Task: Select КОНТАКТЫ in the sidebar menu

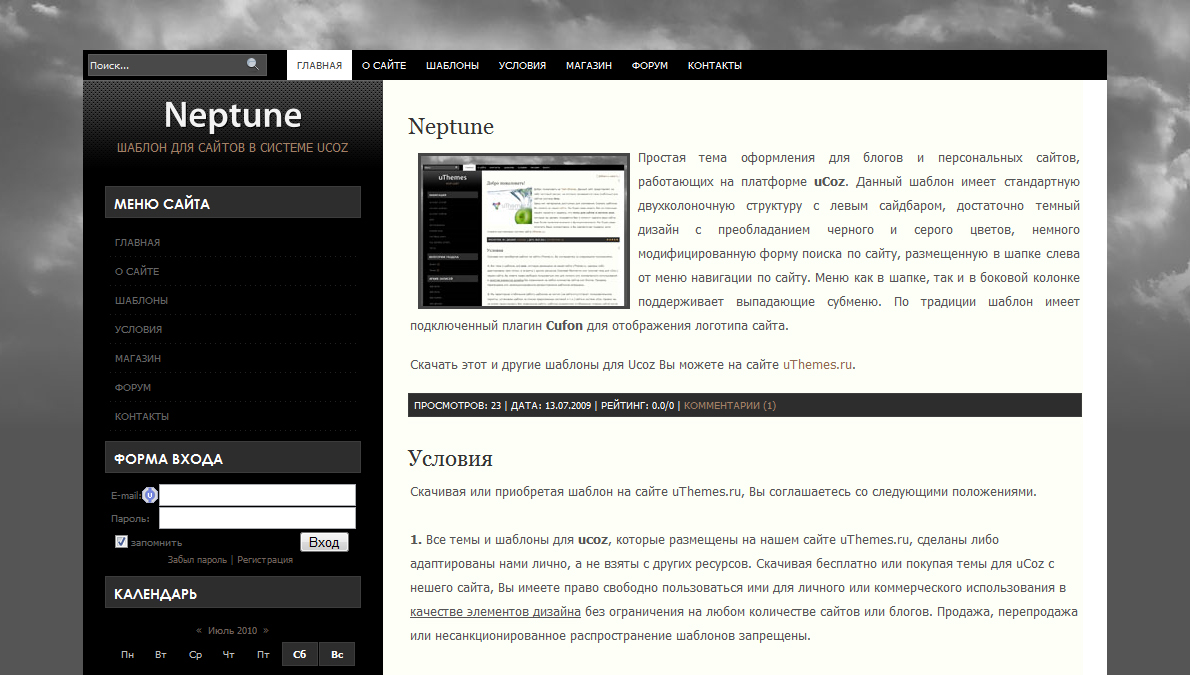Action: [x=142, y=416]
